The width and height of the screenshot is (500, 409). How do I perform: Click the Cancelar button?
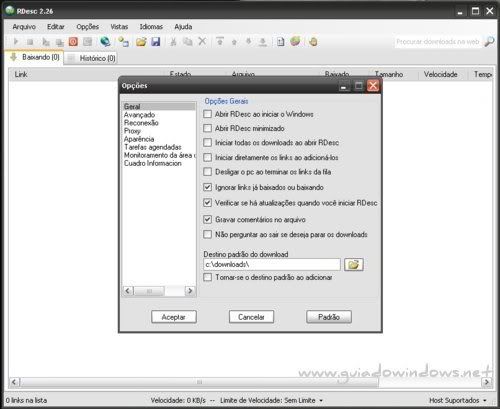click(251, 317)
